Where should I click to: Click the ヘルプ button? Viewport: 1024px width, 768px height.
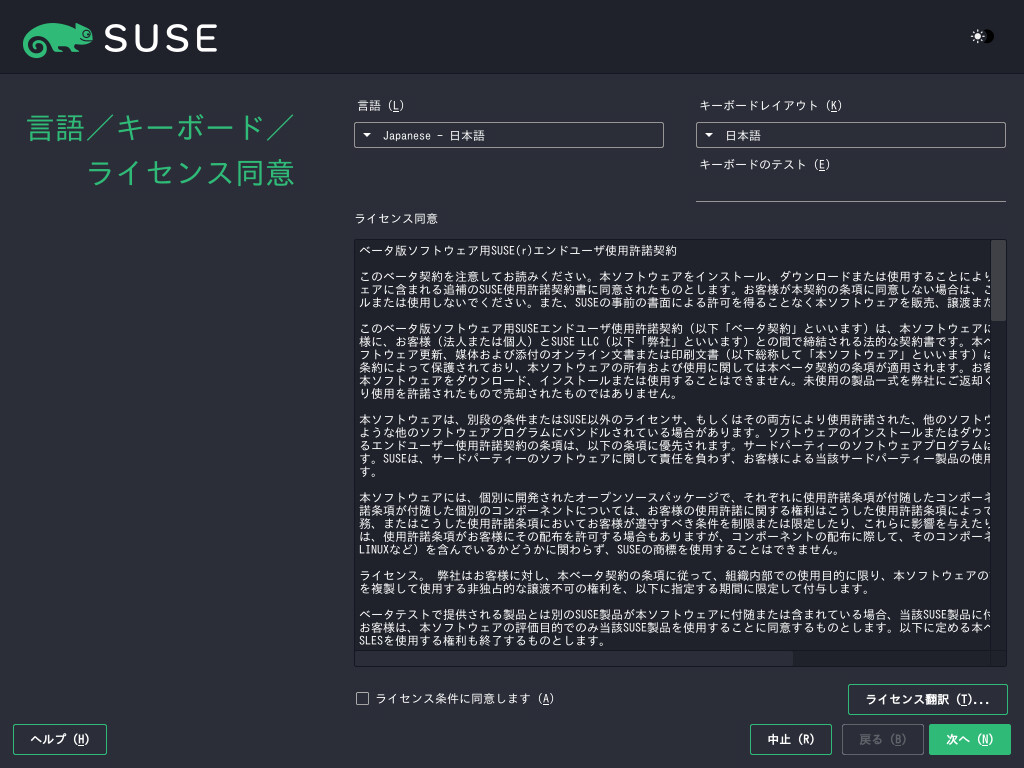point(59,739)
